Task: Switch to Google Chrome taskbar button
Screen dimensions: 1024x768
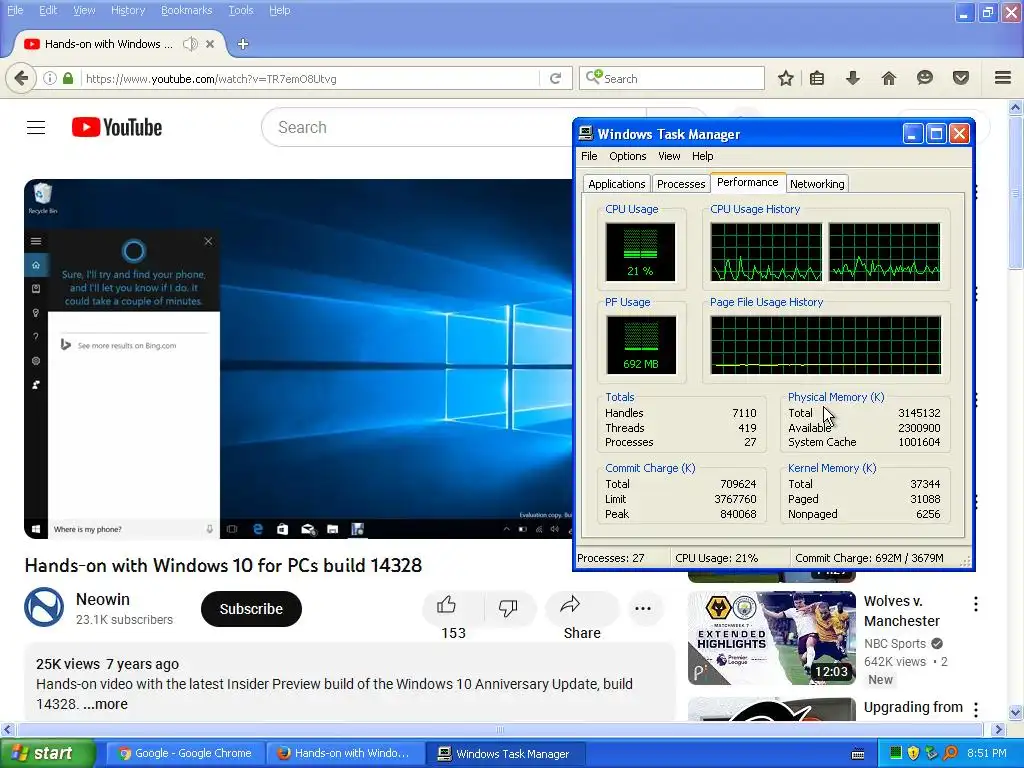Action: tap(185, 754)
